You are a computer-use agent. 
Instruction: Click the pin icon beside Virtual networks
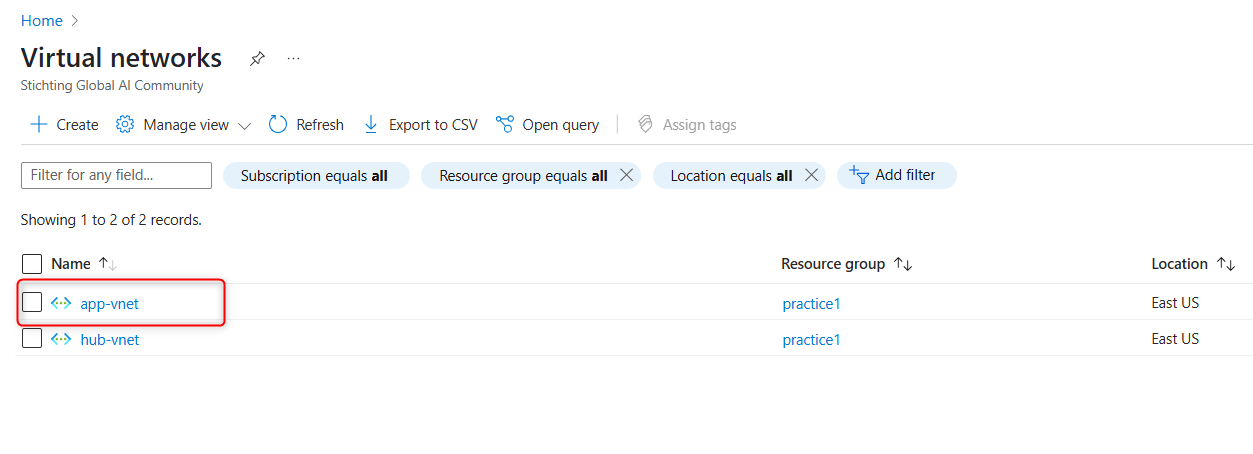coord(257,58)
